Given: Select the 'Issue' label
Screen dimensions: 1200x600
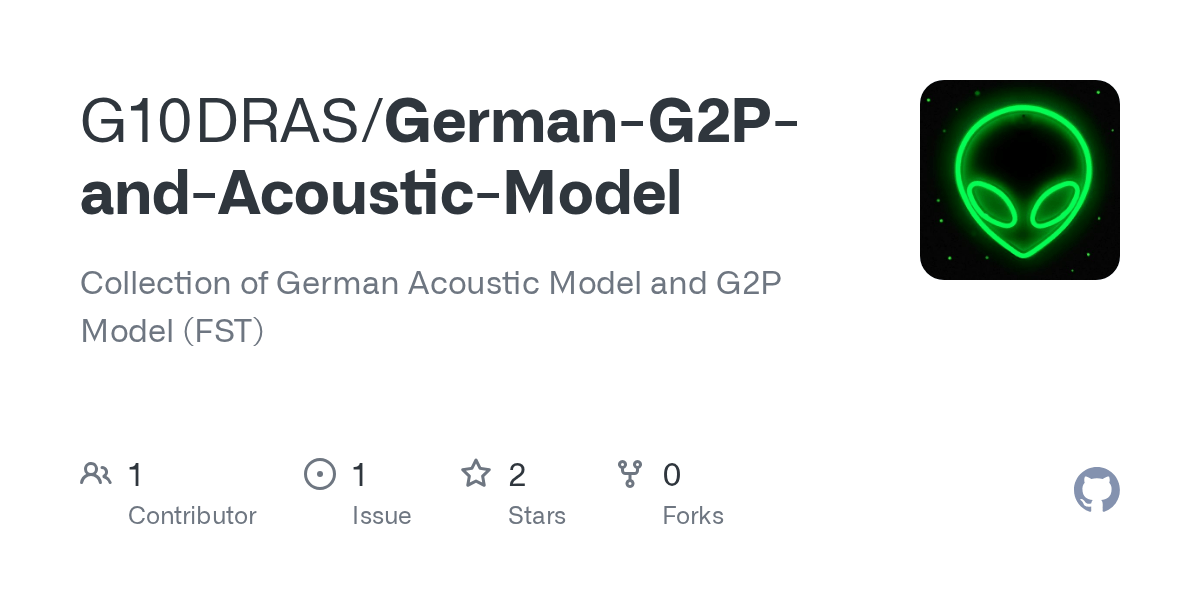Looking at the screenshot, I should tap(381, 516).
